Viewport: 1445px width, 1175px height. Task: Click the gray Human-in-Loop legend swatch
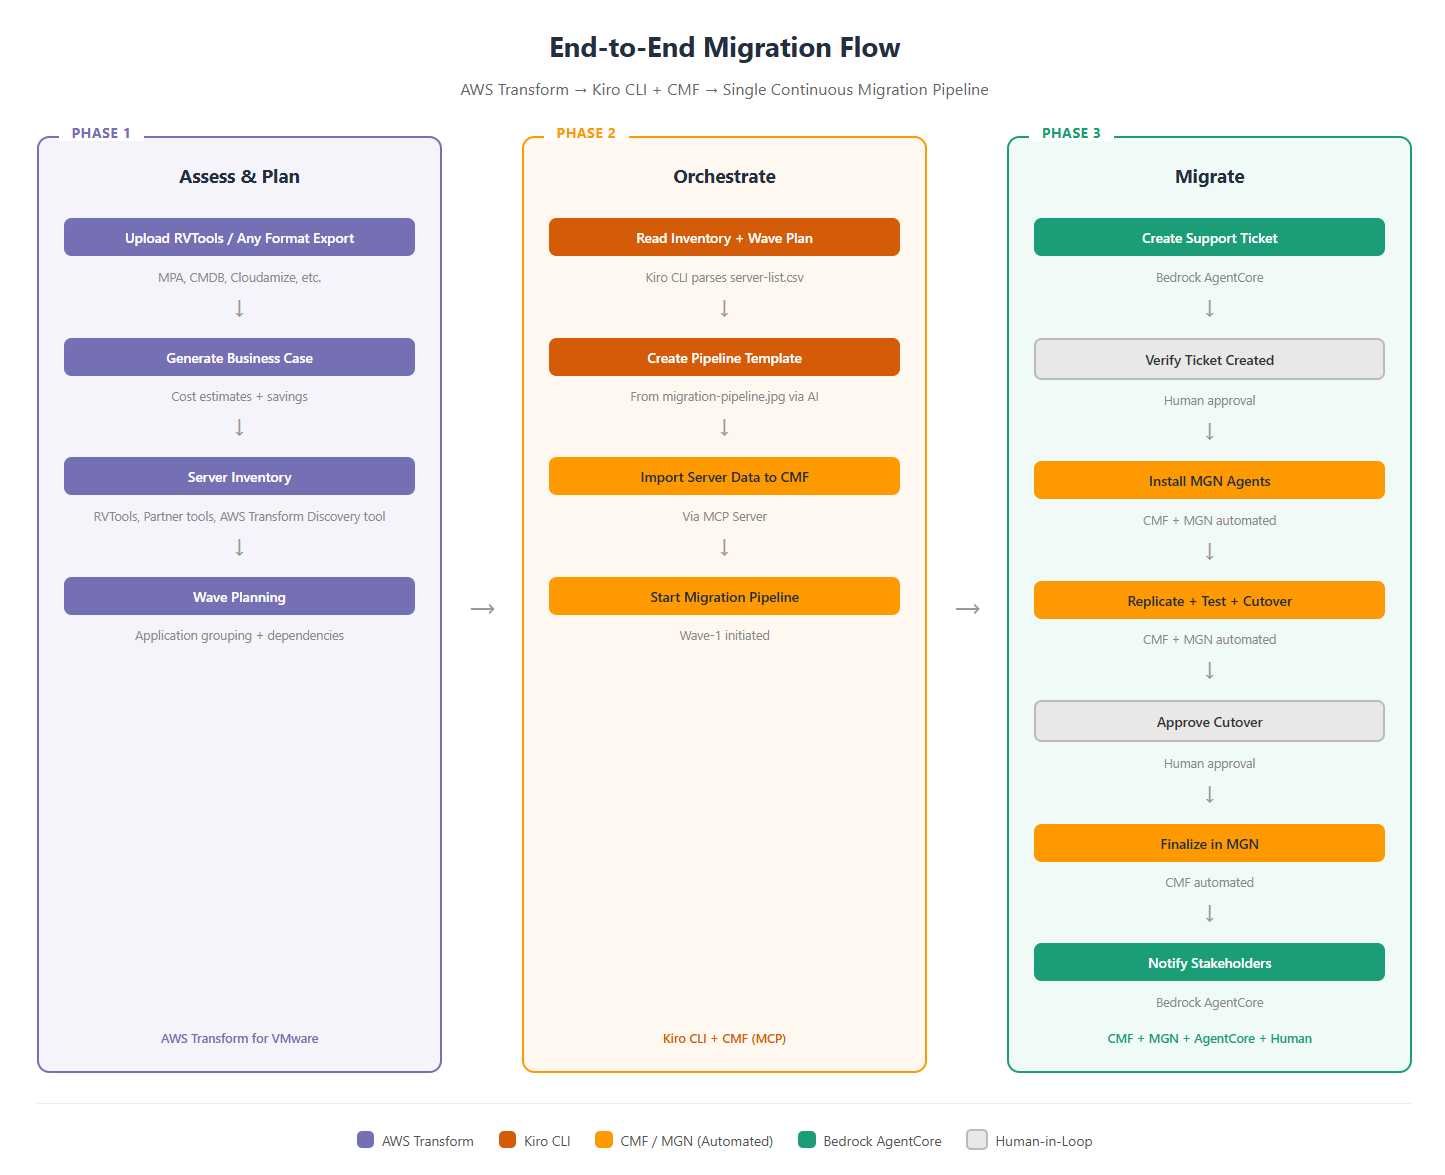(977, 1140)
